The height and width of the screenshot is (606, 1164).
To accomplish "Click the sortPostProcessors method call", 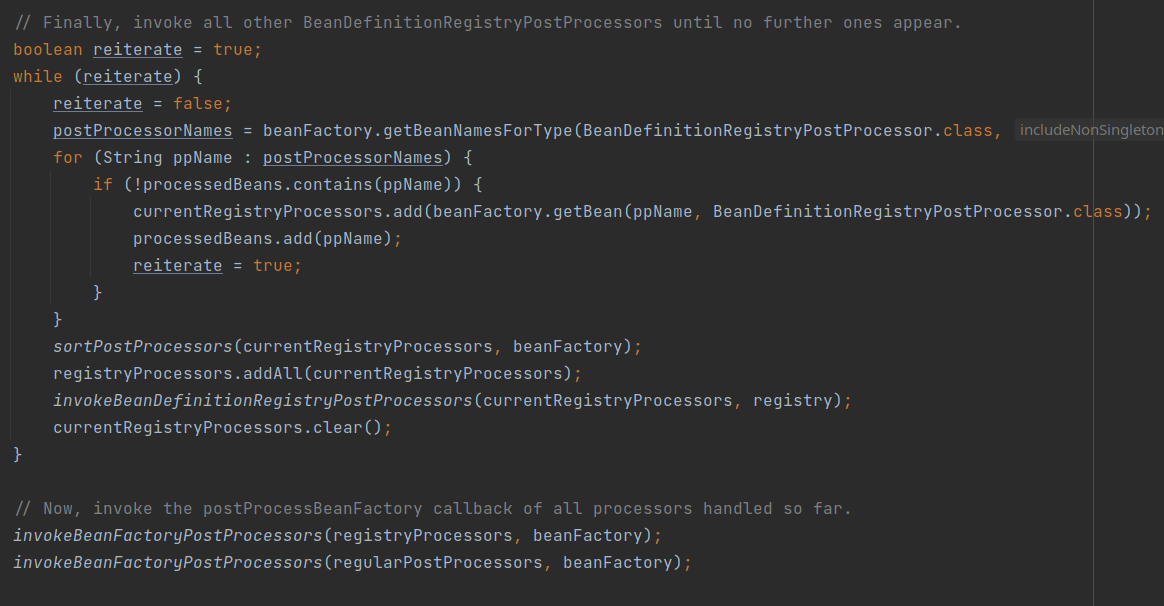I will [143, 347].
